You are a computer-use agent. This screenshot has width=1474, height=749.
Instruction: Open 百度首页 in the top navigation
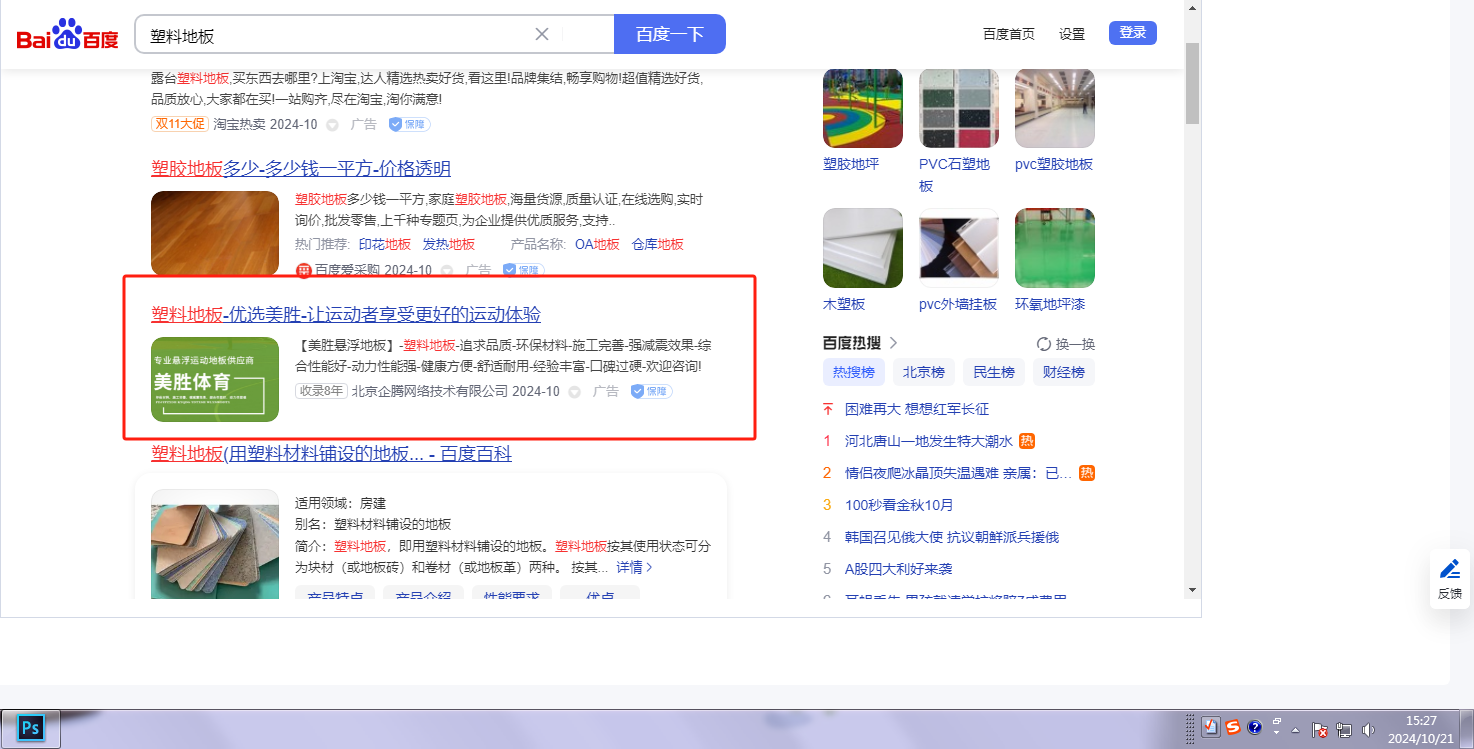click(1009, 34)
